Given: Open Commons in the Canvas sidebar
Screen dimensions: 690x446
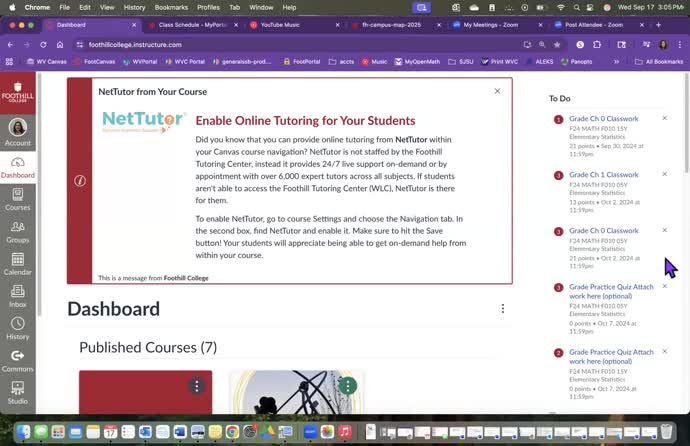Looking at the screenshot, I should tap(18, 362).
